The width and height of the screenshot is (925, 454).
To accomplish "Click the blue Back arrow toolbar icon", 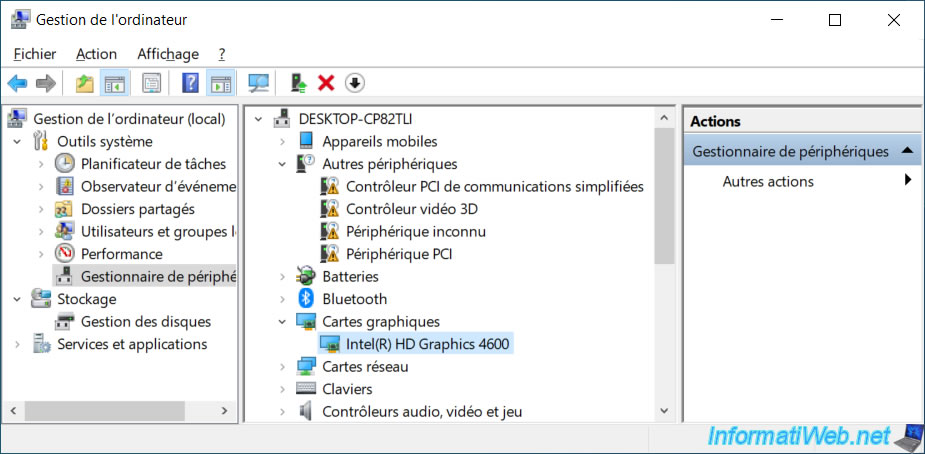I will point(17,83).
